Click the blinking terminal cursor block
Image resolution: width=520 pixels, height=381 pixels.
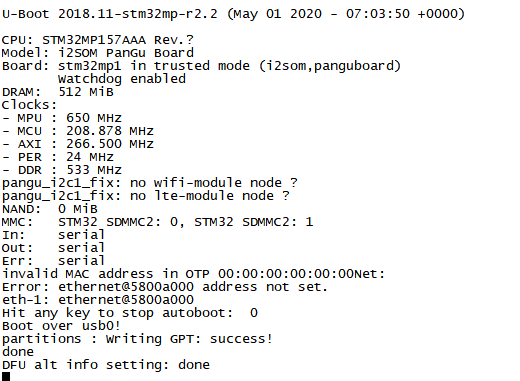[6, 377]
